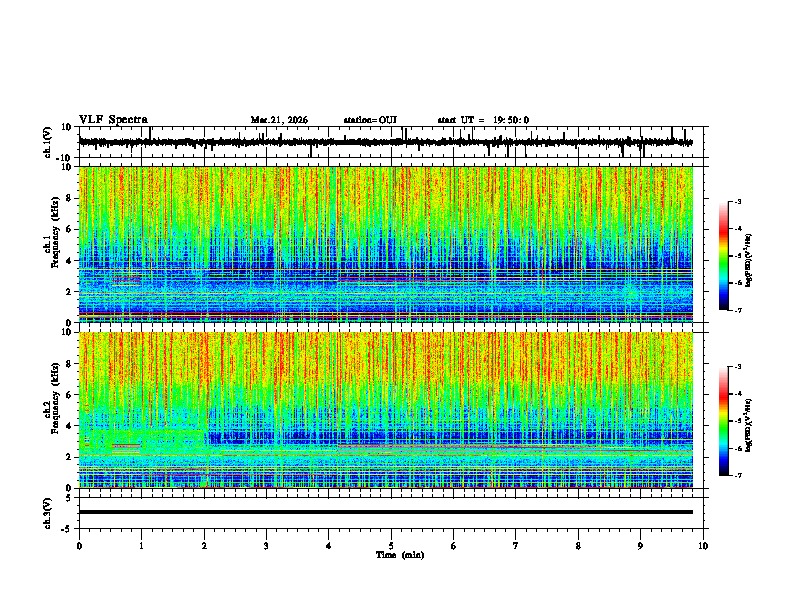Click the time axis tick label "3"

pos(266,546)
